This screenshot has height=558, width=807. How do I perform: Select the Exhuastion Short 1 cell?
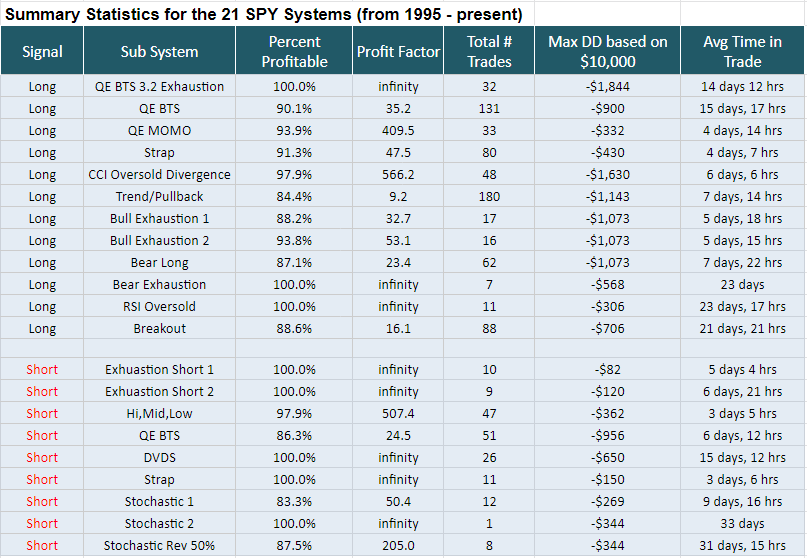[159, 369]
